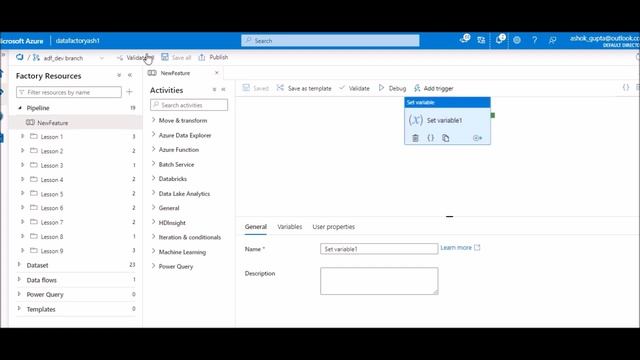Open the ashok_gupta account menu
Screen dimensions: 640x360
pyautogui.click(x=604, y=40)
